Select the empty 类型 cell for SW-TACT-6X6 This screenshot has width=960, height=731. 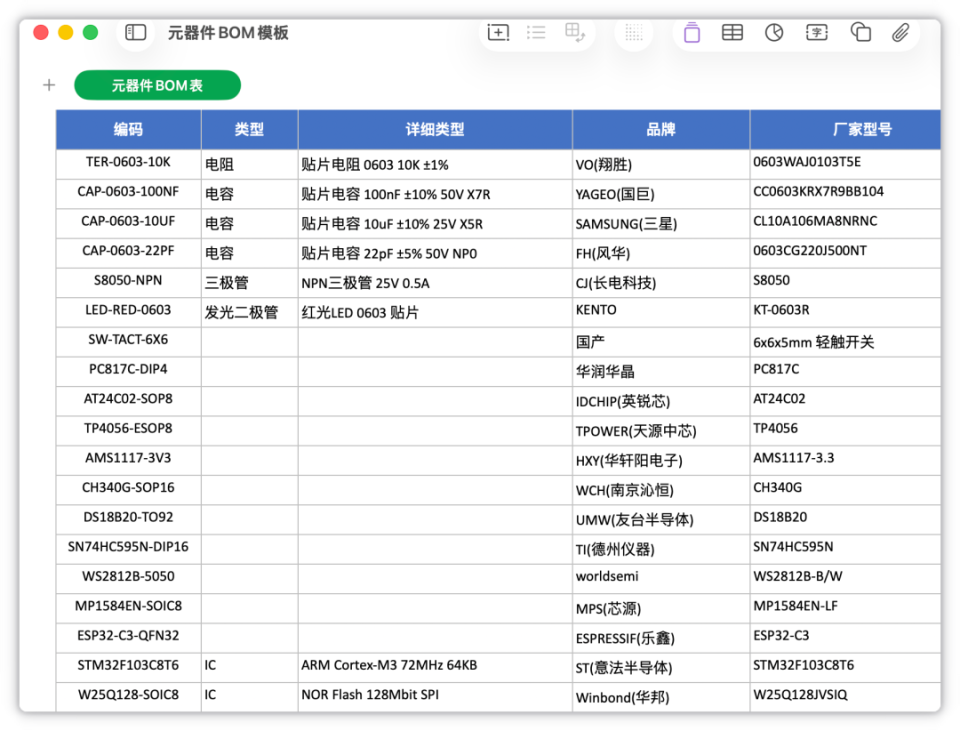click(250, 342)
